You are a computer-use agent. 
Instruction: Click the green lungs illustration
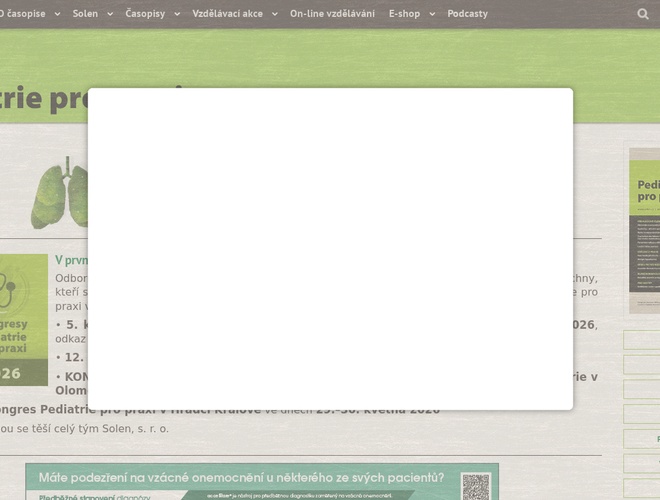pyautogui.click(x=58, y=195)
